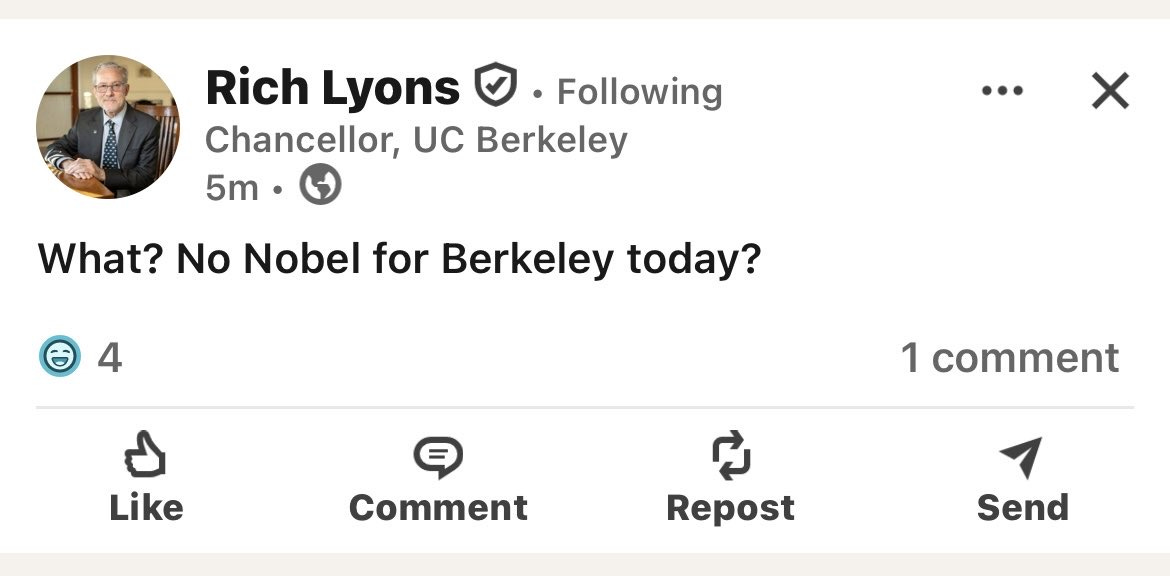Screen dimensions: 1170x576
Task: Show the 1 comment thread
Action: pyautogui.click(x=1009, y=358)
